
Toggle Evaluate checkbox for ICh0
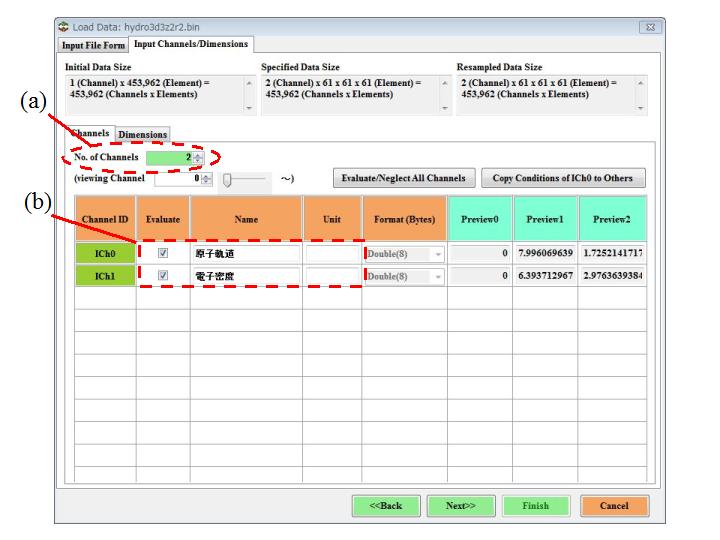point(163,254)
